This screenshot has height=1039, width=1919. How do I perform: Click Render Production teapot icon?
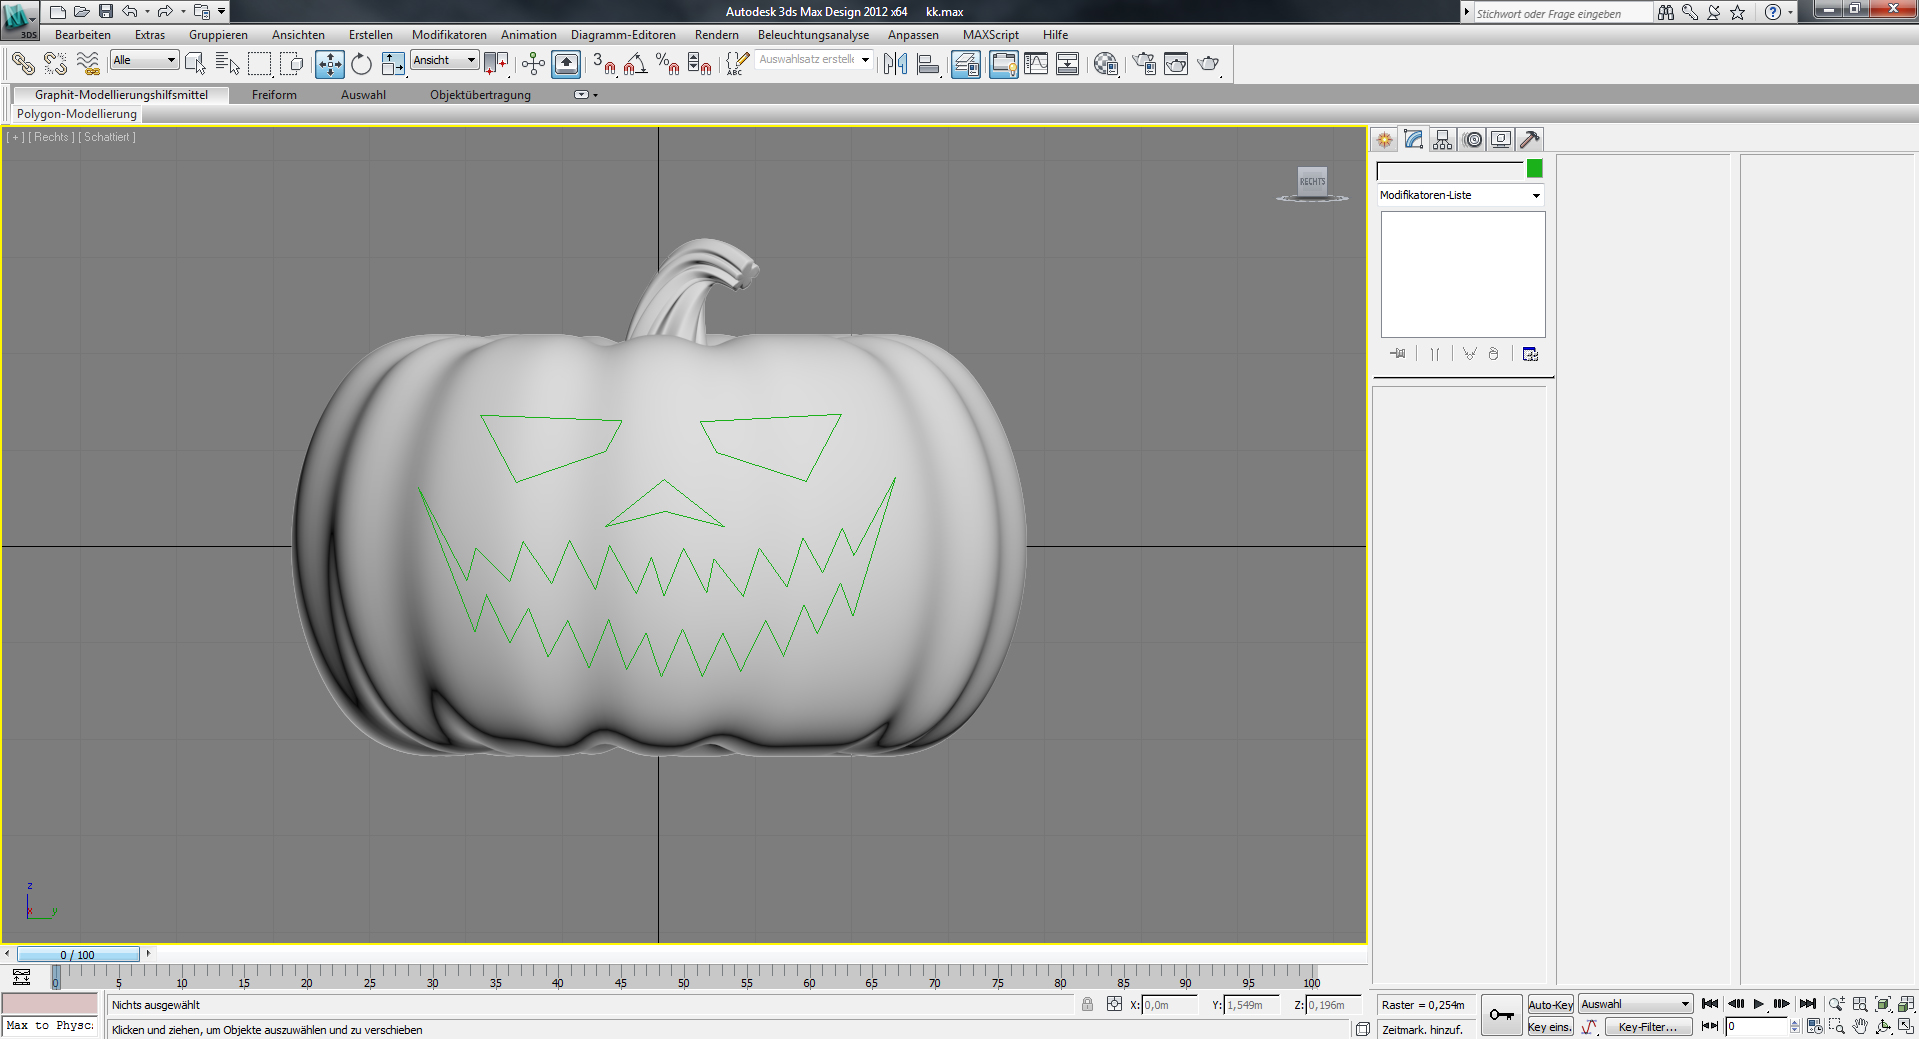click(x=1209, y=64)
